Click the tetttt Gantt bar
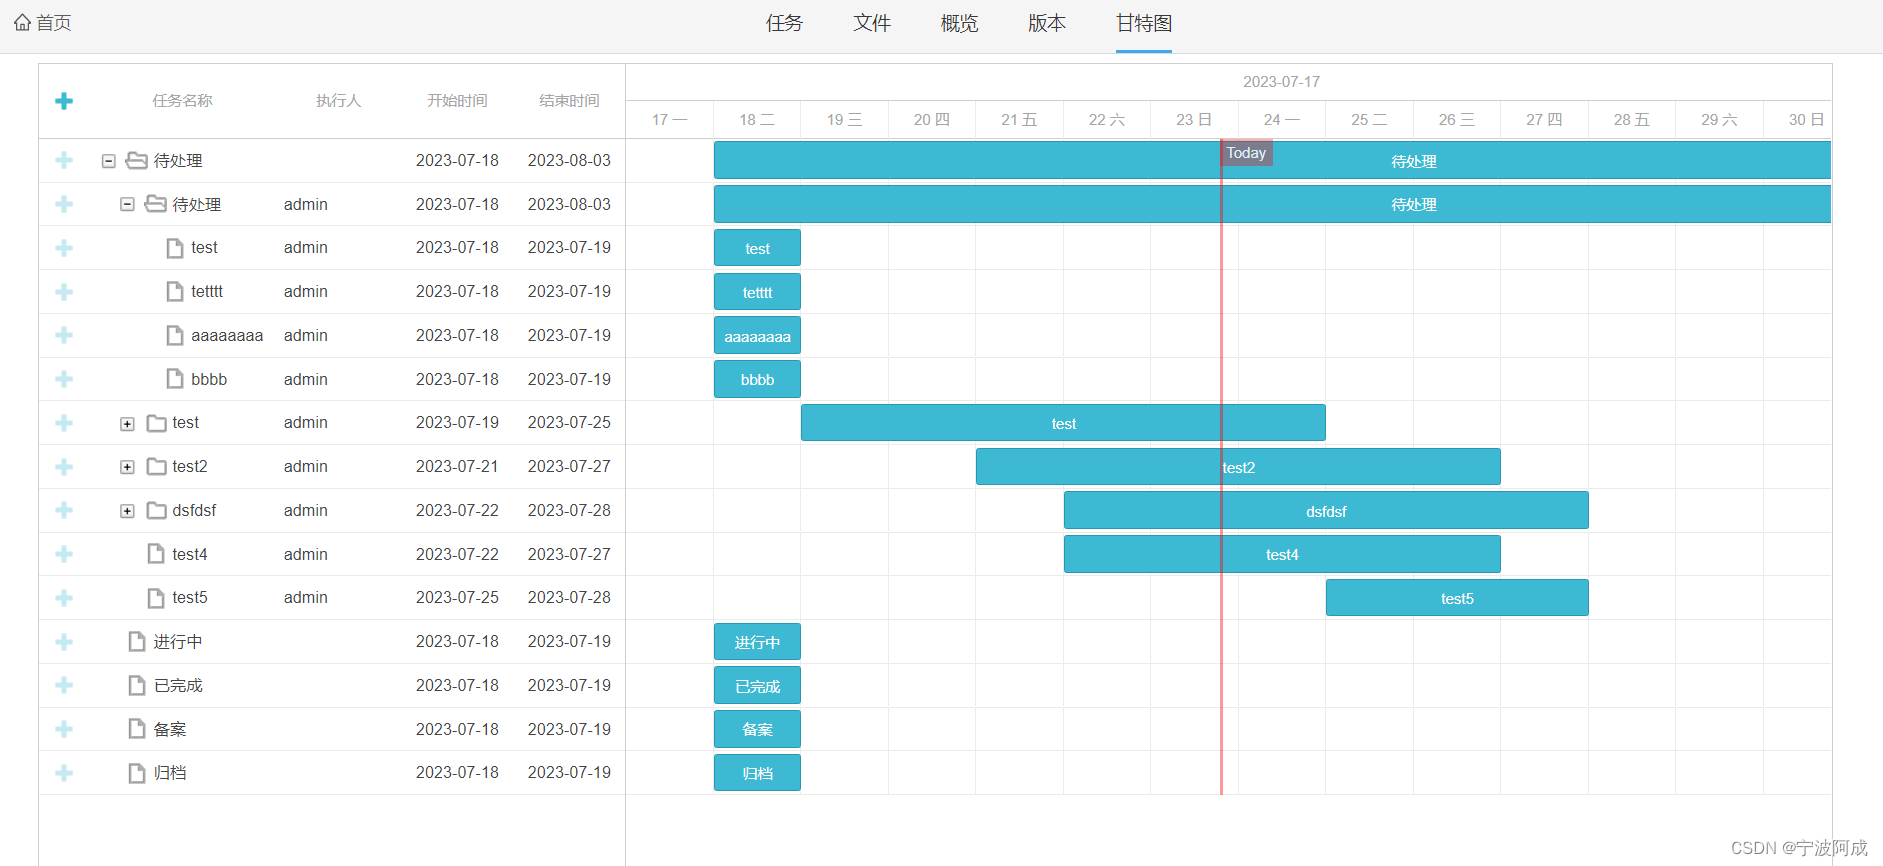This screenshot has height=866, width=1883. 757,292
